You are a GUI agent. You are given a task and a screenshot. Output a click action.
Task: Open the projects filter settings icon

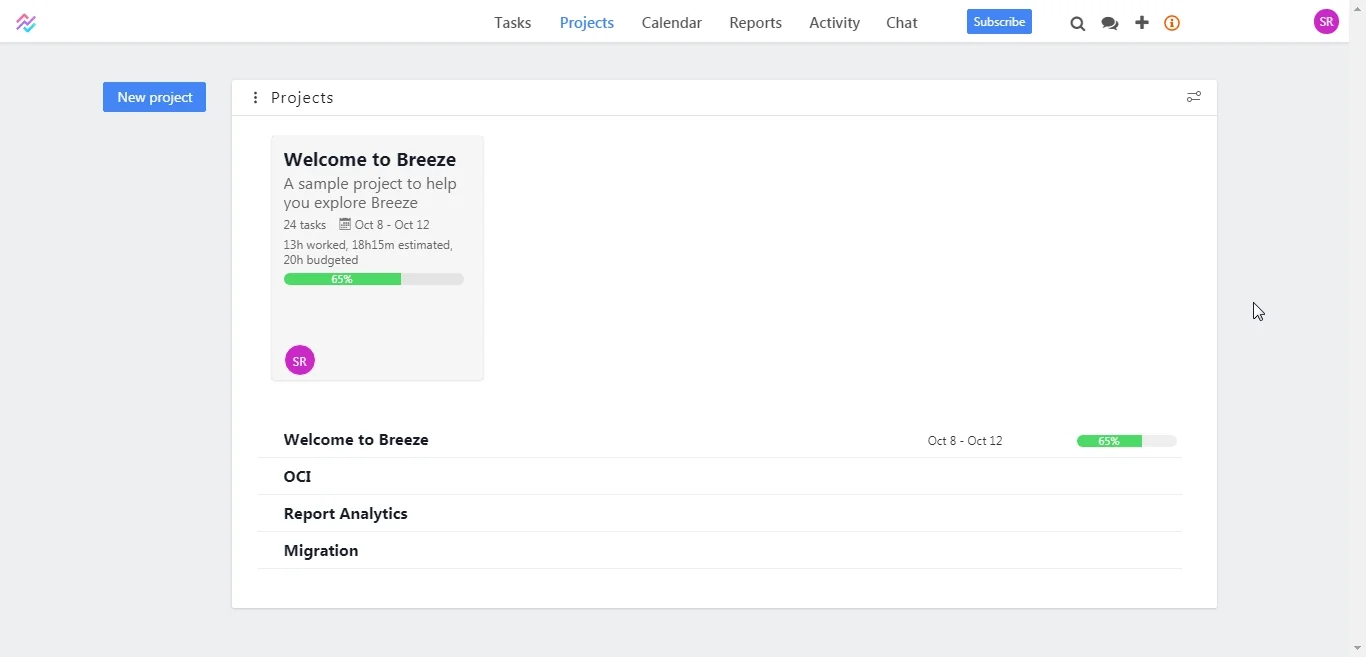coord(1194,97)
